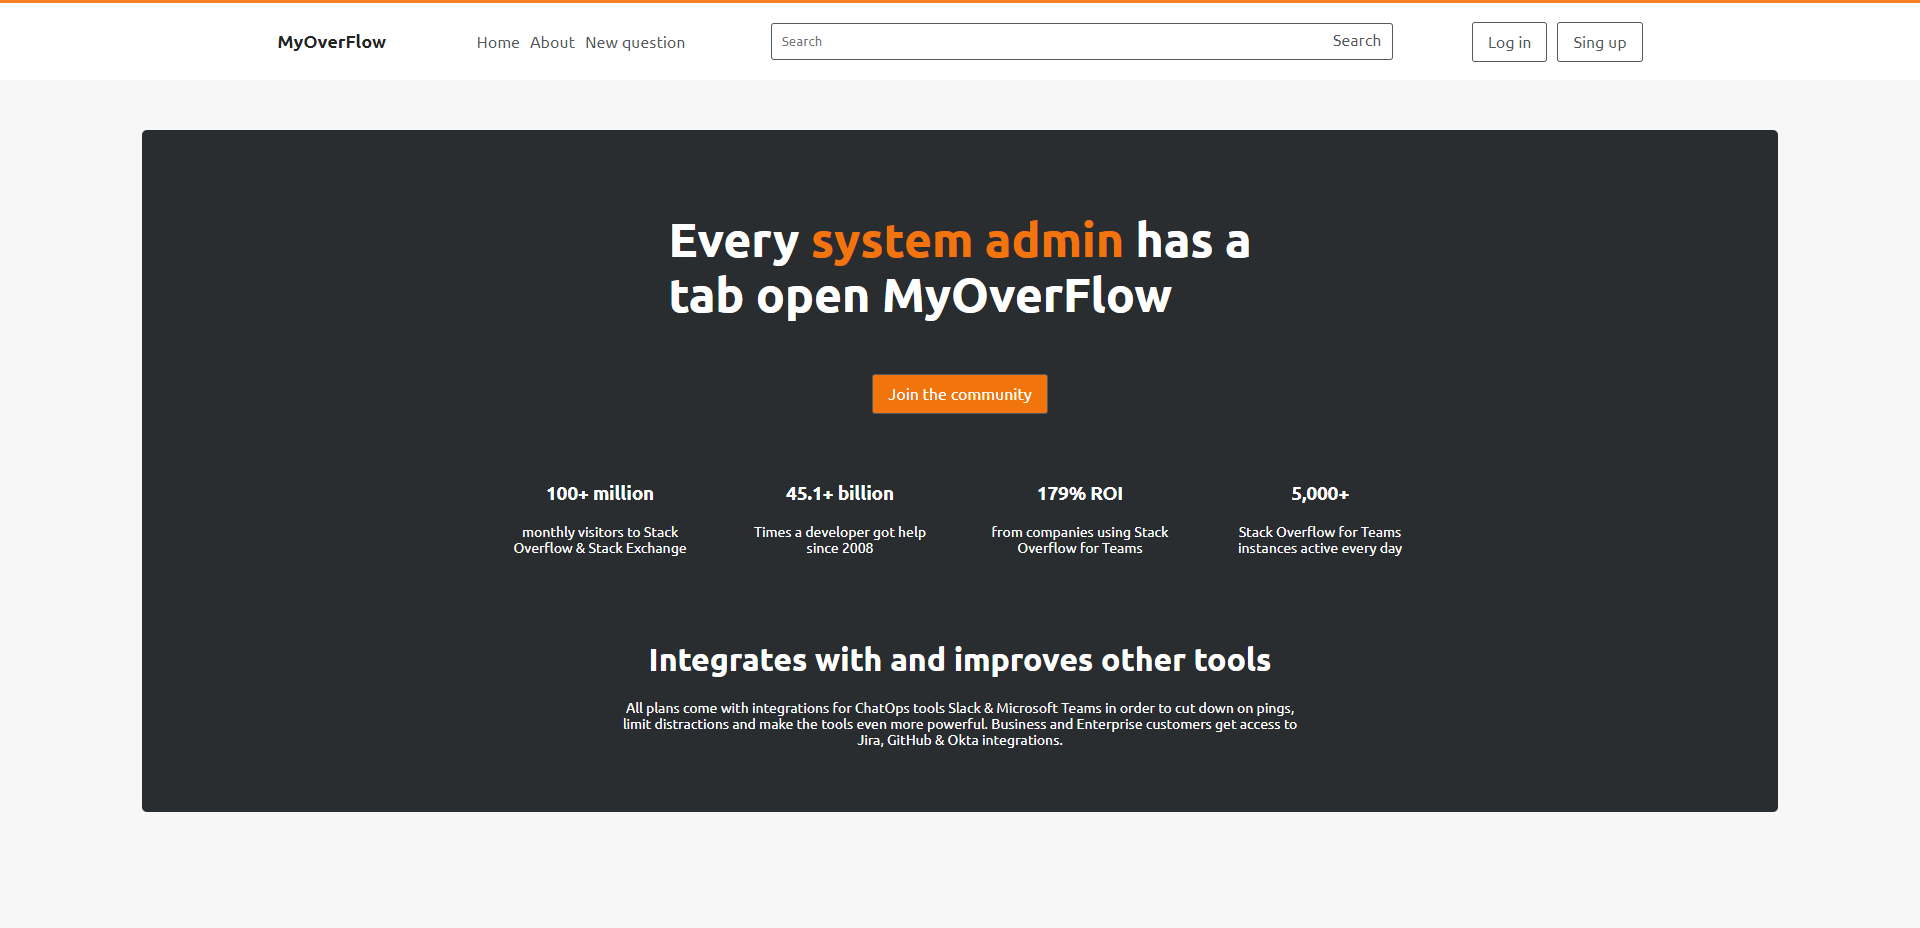The width and height of the screenshot is (1920, 928).
Task: Click the '179% ROI' statistic
Action: 1080,493
